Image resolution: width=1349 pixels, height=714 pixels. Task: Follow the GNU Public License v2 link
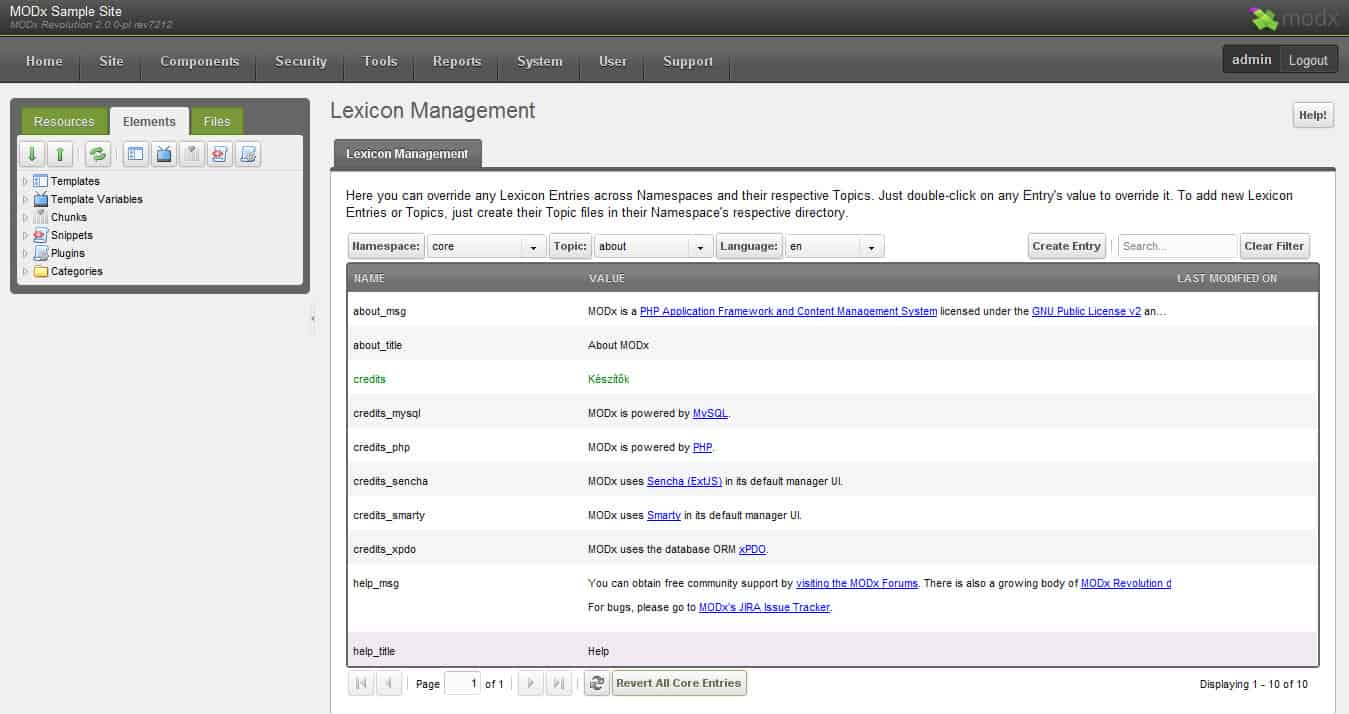1086,311
